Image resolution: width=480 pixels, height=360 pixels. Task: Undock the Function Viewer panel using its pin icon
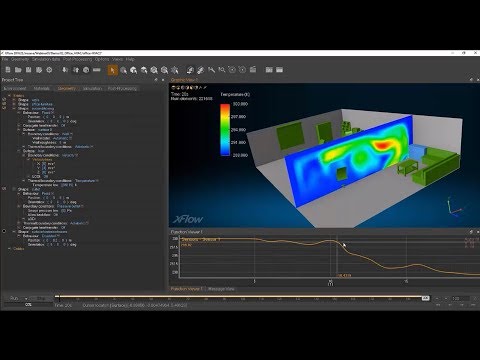(471, 232)
